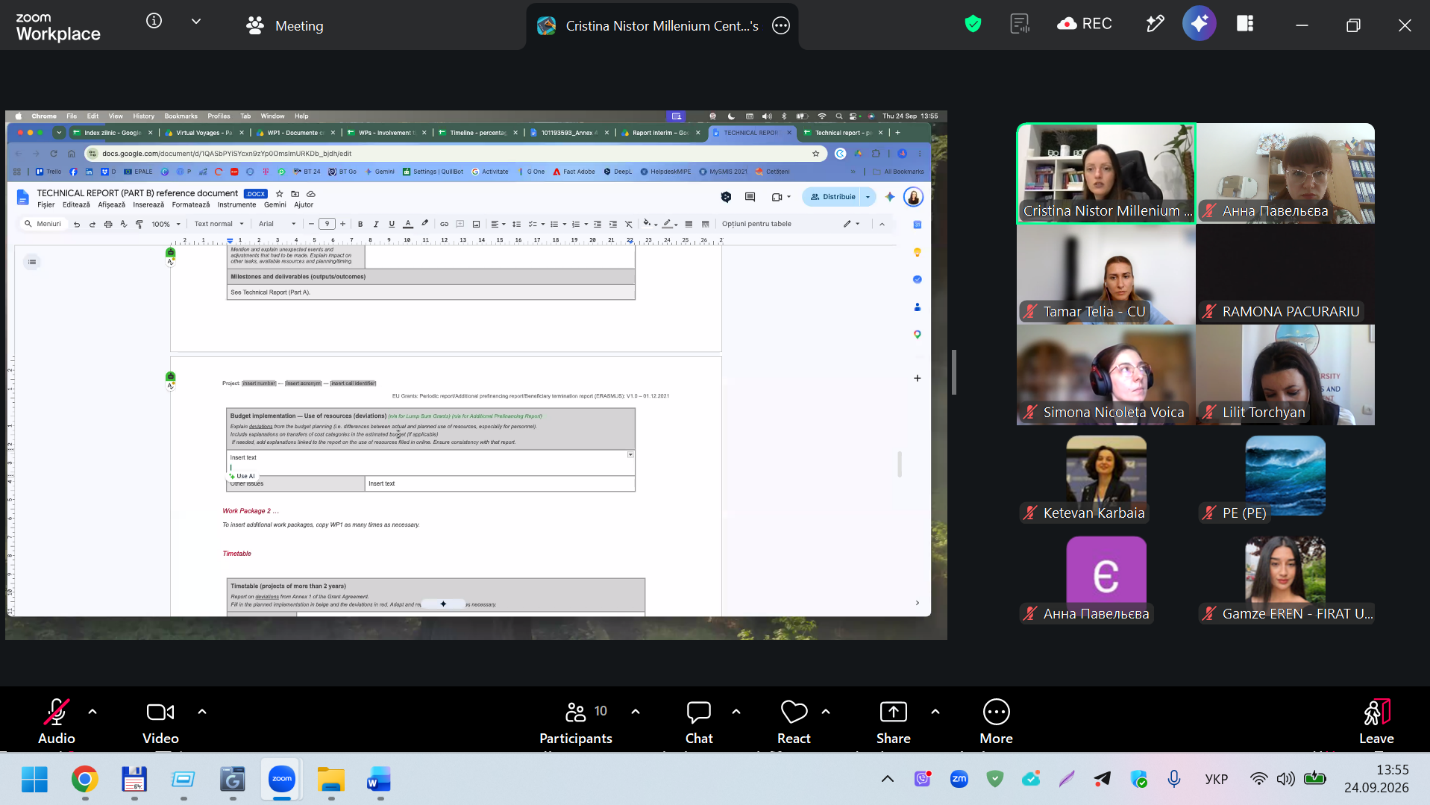Leave the meeting
Image resolution: width=1430 pixels, height=805 pixels.
(x=1377, y=722)
